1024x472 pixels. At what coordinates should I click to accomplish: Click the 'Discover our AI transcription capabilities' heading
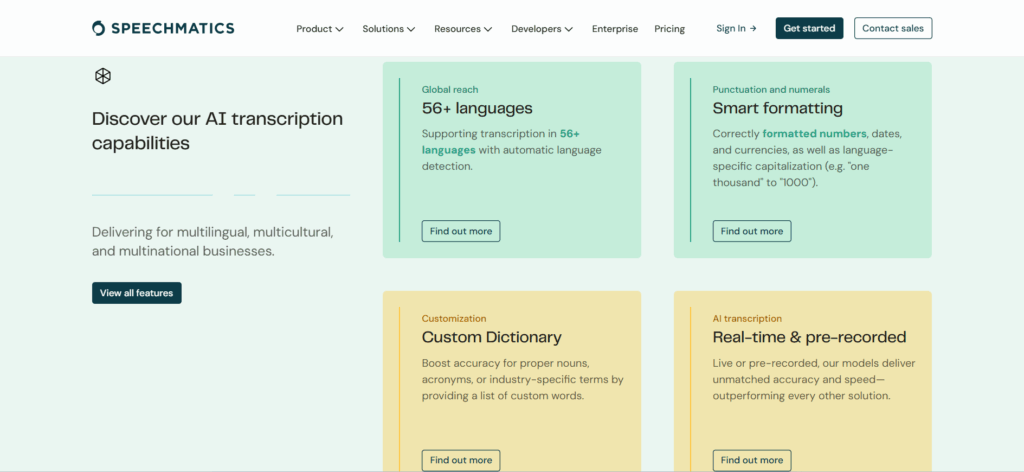pyautogui.click(x=217, y=131)
